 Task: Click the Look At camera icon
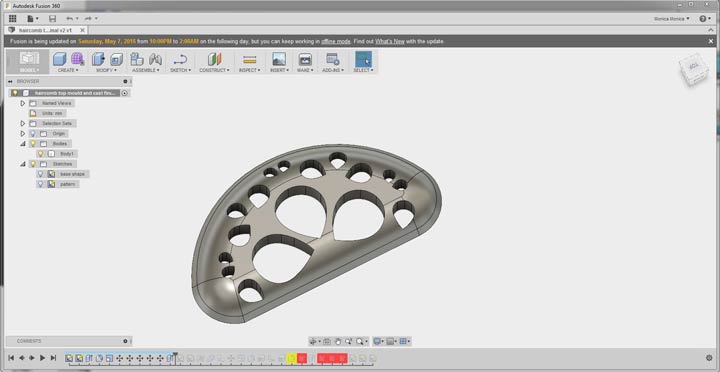pyautogui.click(x=327, y=341)
